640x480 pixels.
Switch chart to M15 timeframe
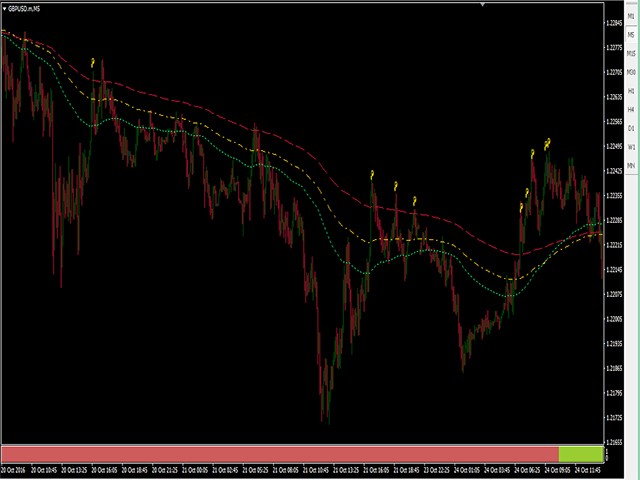tap(631, 53)
